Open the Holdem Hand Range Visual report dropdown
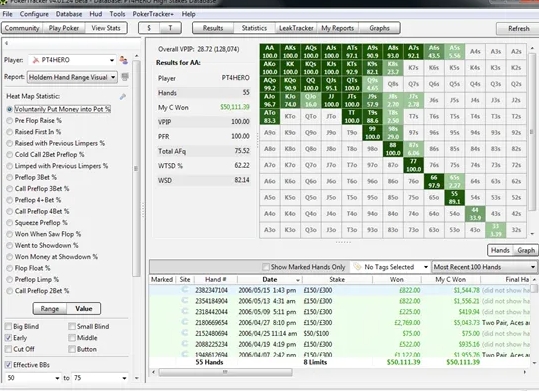This screenshot has height=391, width=539. (72, 77)
